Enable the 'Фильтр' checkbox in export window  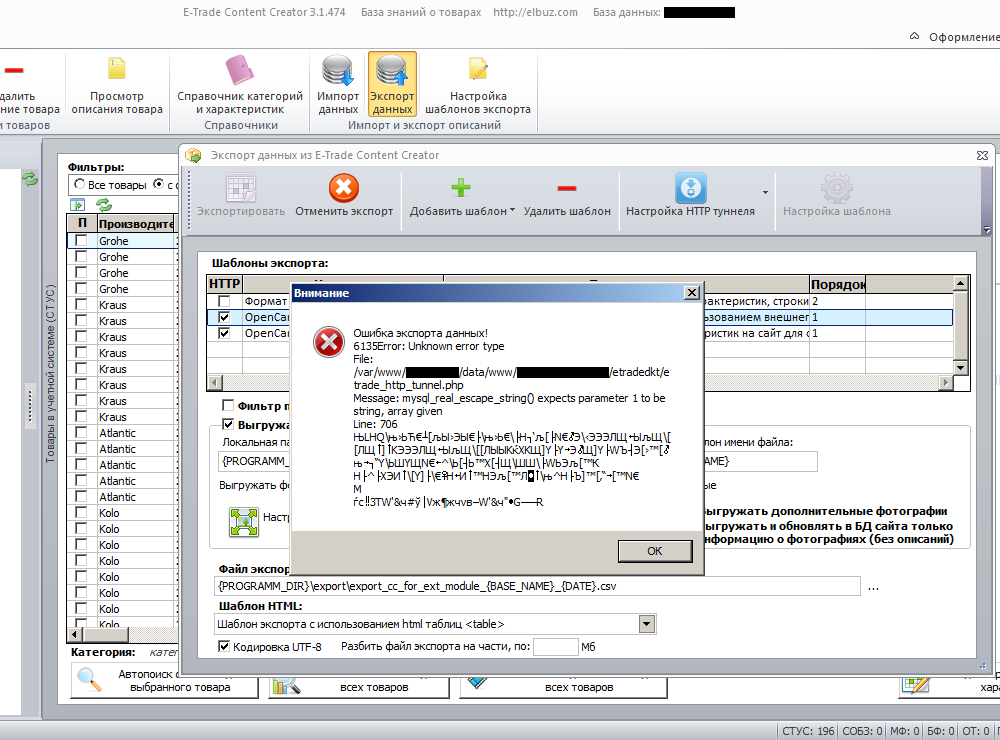click(x=228, y=405)
